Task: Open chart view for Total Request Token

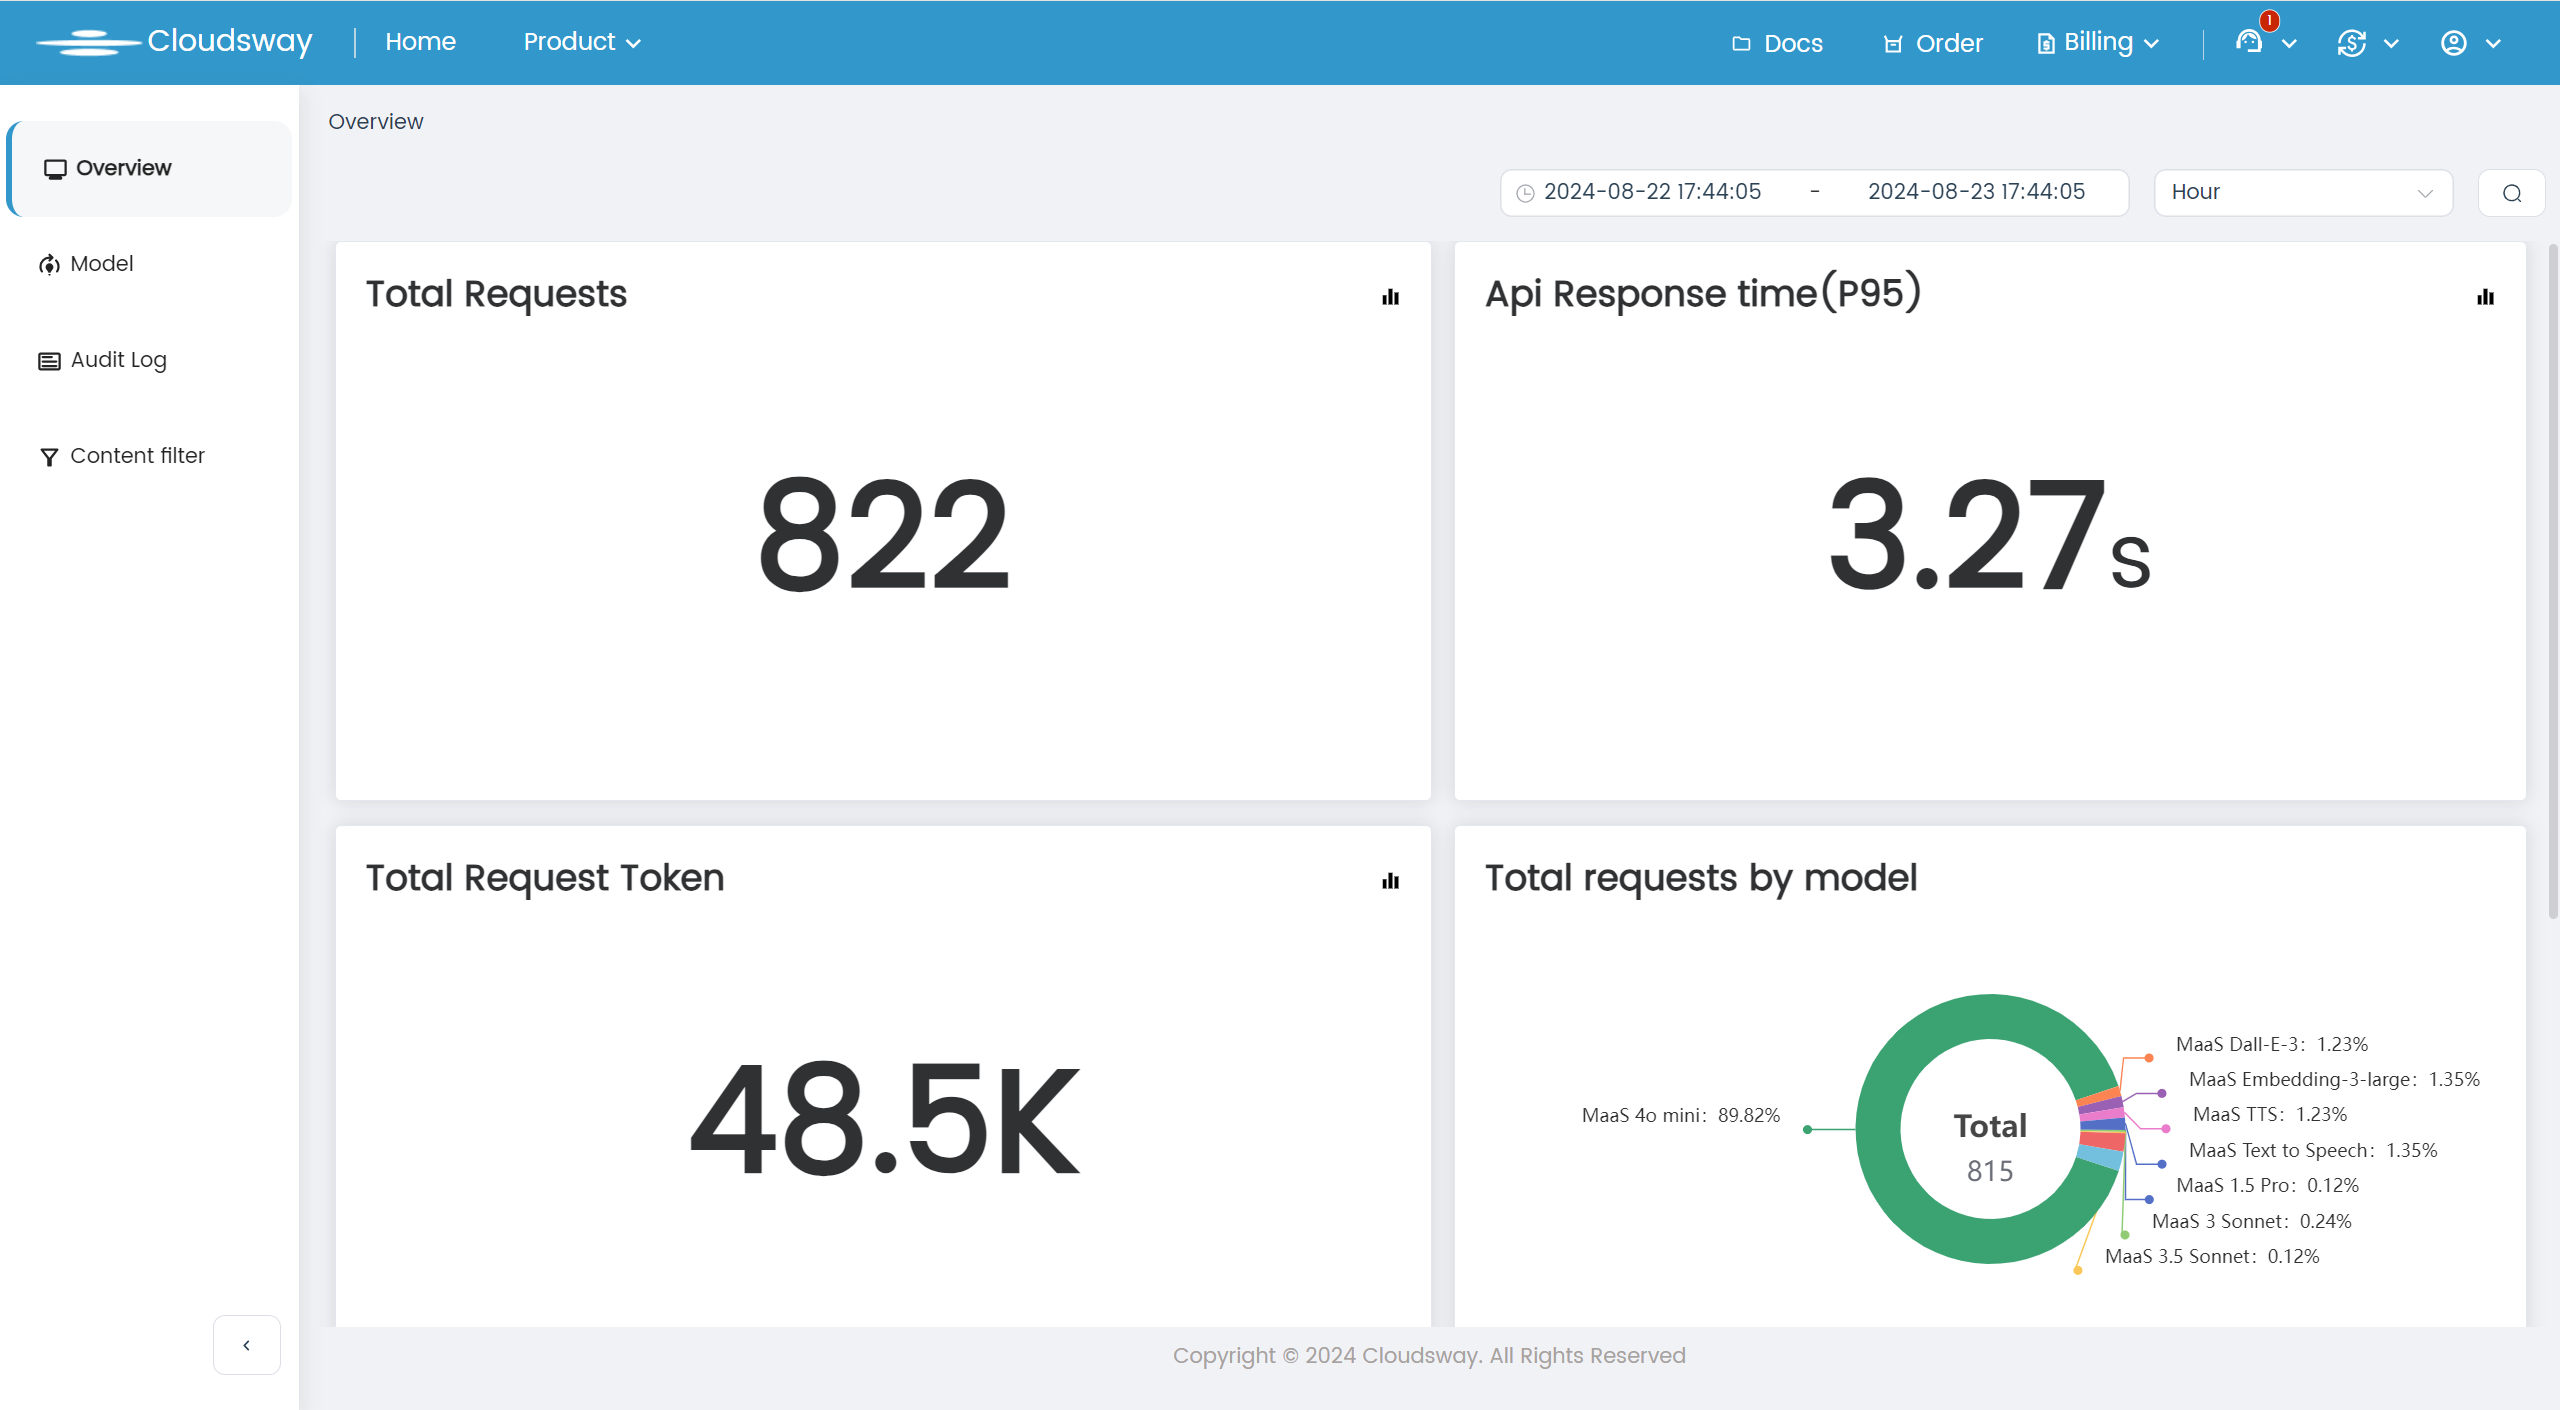Action: coord(1390,881)
